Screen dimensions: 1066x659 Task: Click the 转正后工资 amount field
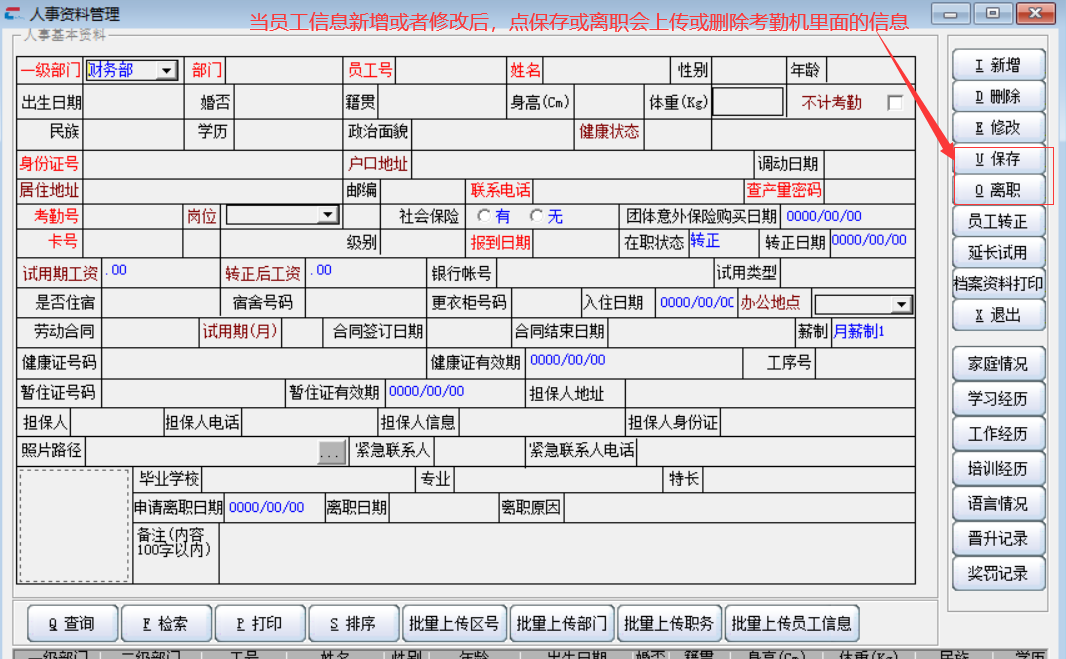pos(366,273)
